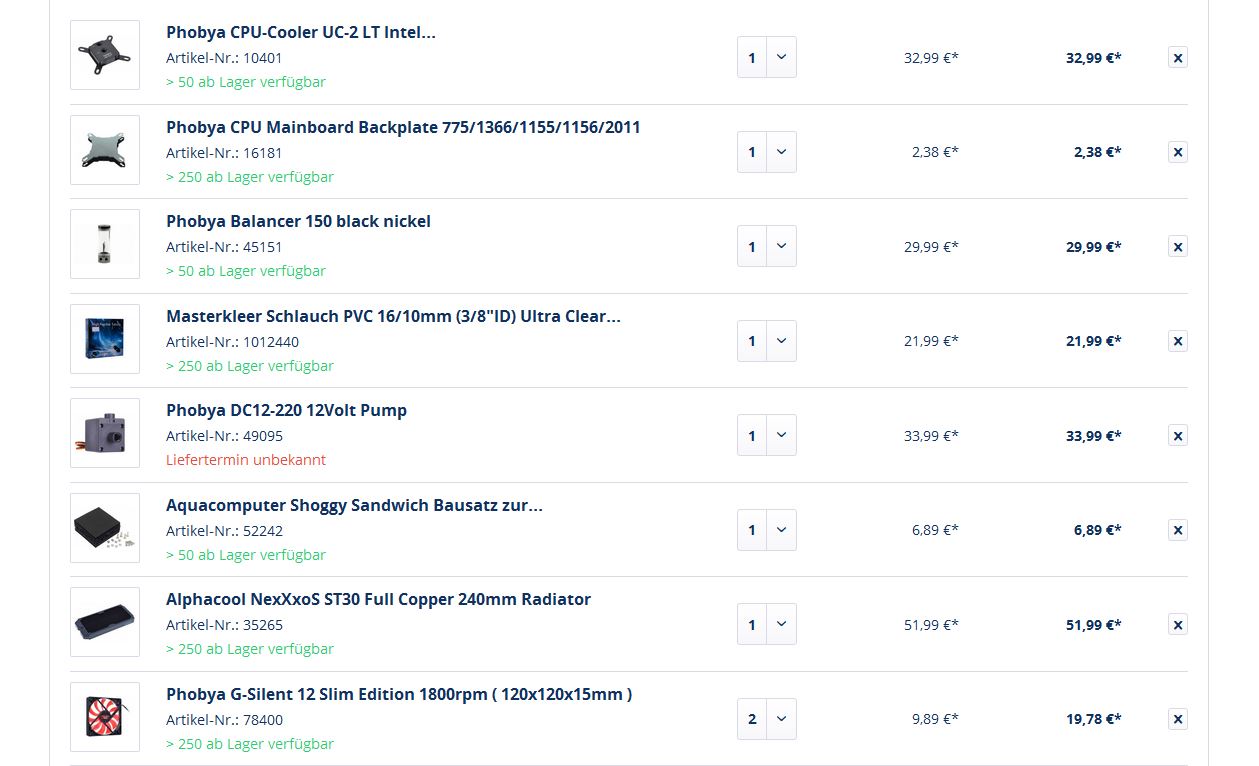Screen dimensions: 1259x766
Task: Change quantity of G-Silent 12 Slim fans
Action: [x=767, y=719]
